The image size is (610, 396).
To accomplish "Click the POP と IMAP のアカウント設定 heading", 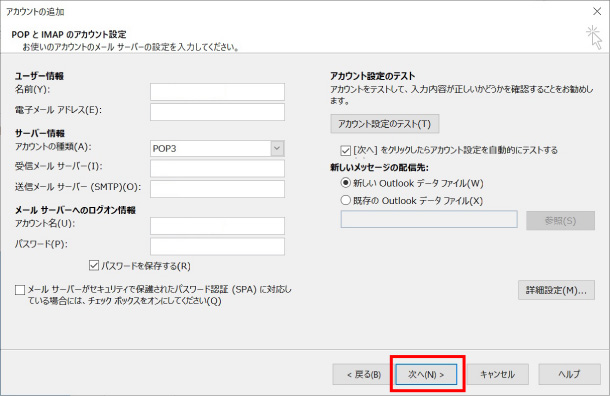I will point(69,35).
